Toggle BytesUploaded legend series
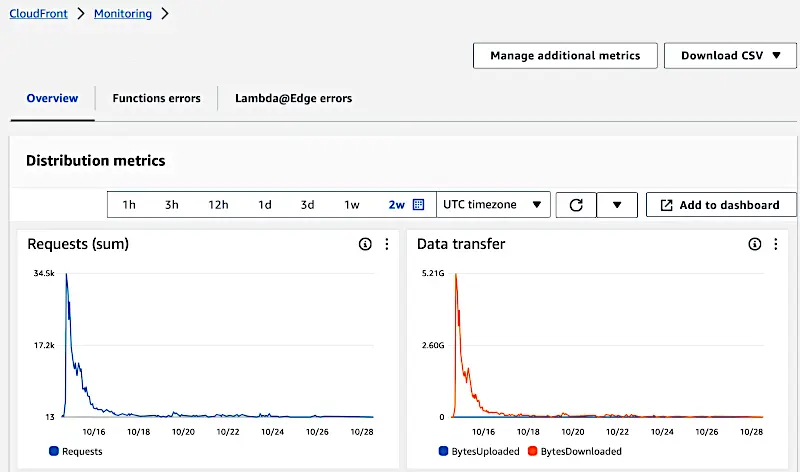The width and height of the screenshot is (800, 472). point(478,451)
